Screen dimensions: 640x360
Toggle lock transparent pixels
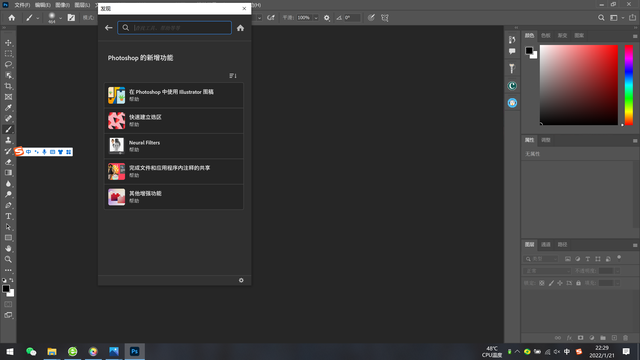pyautogui.click(x=542, y=283)
